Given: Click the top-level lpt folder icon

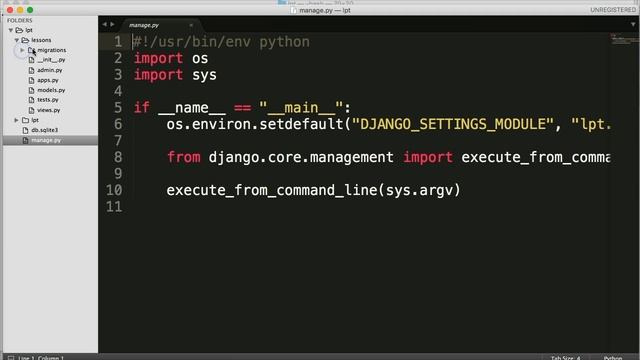Looking at the screenshot, I should tap(19, 30).
